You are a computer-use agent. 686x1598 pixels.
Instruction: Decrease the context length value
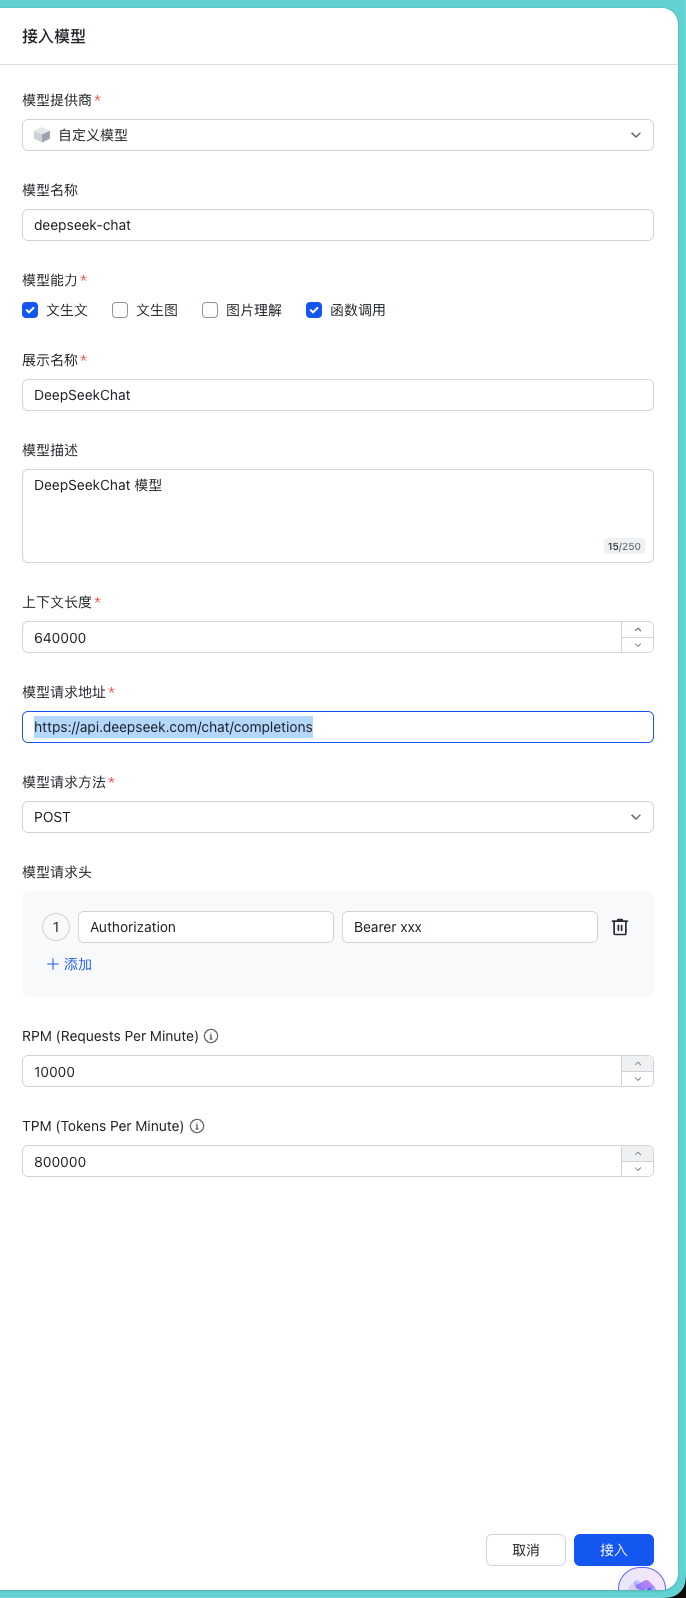638,645
